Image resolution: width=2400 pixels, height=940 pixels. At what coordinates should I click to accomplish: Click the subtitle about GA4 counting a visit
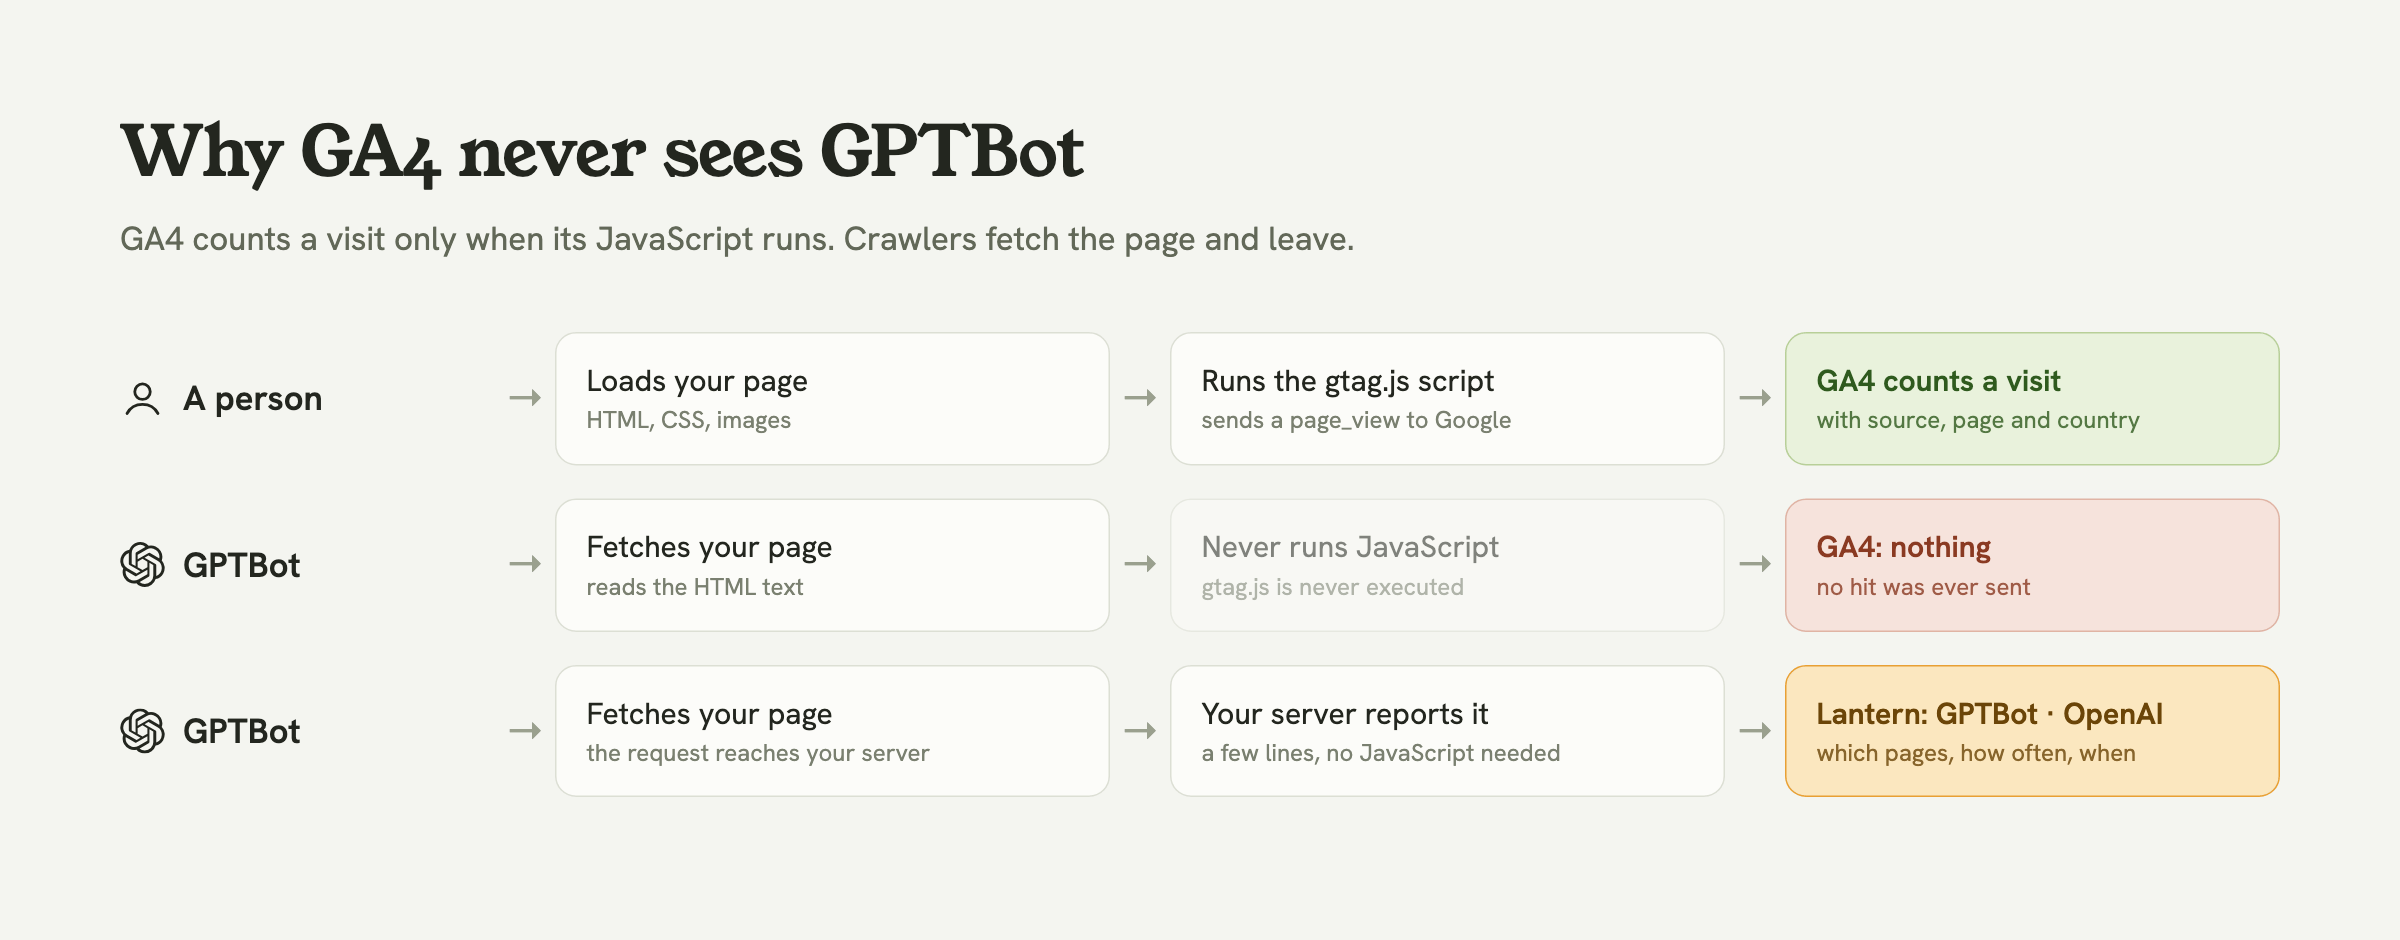737,240
